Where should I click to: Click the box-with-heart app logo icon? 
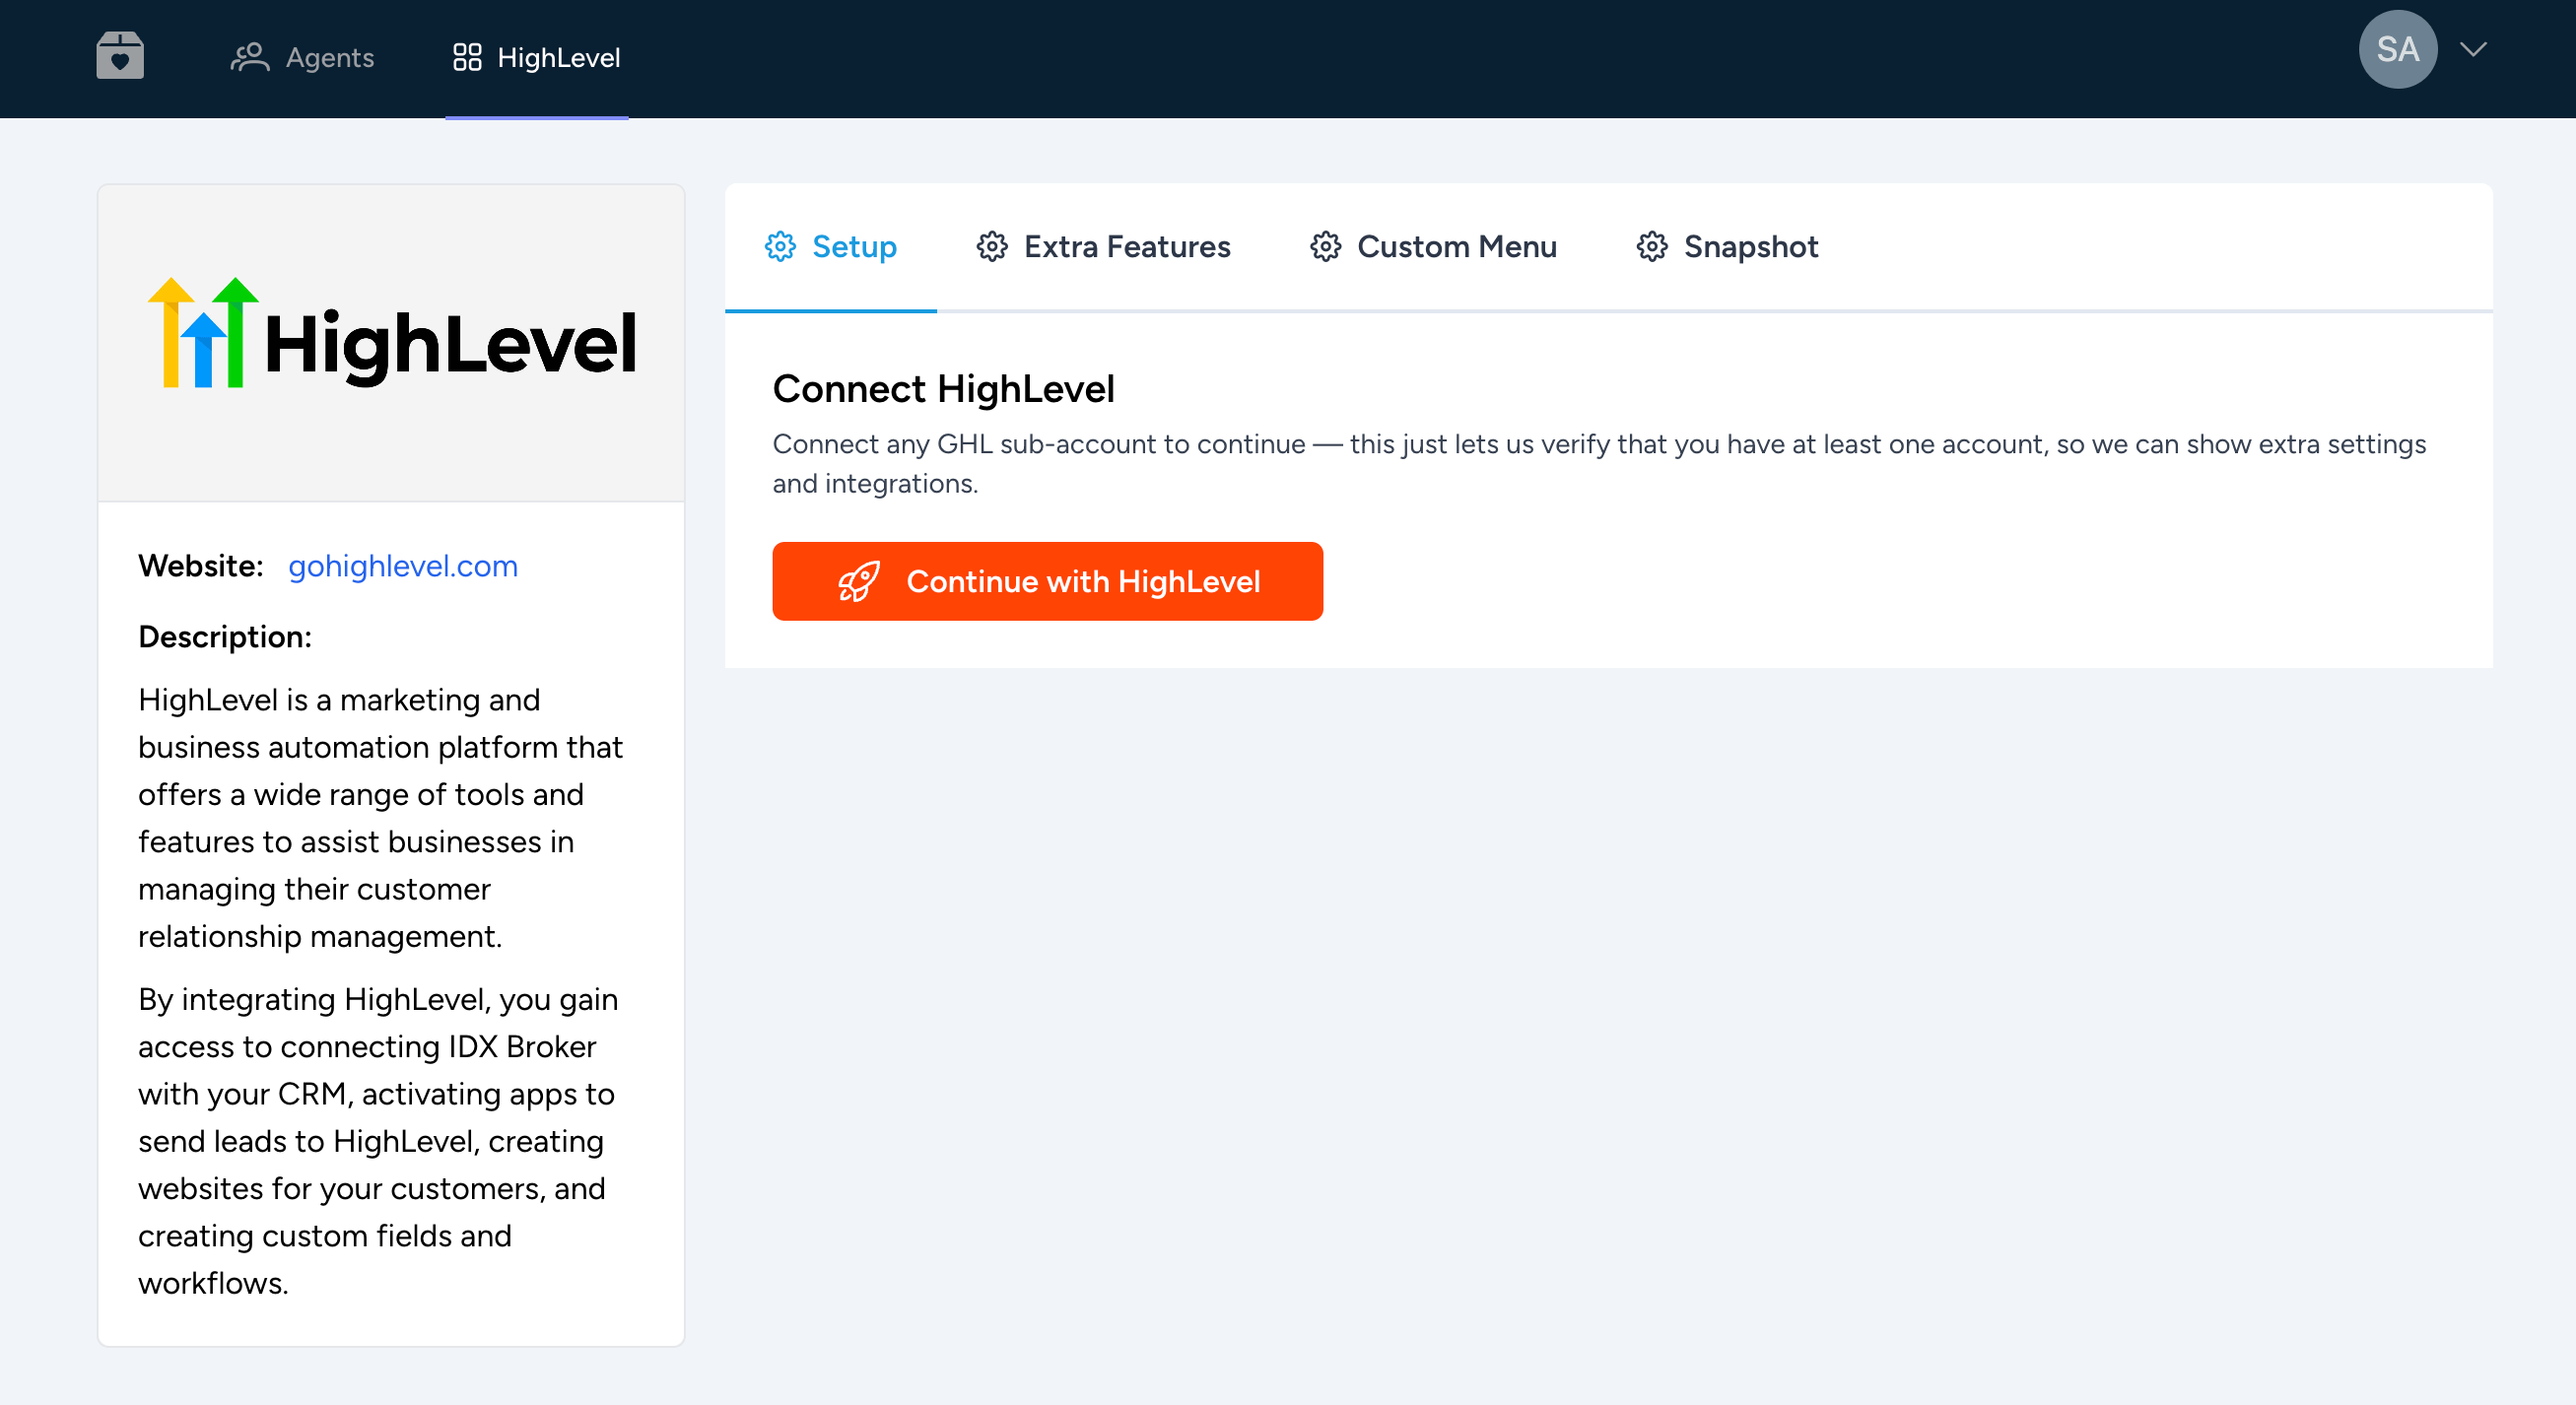(x=120, y=55)
